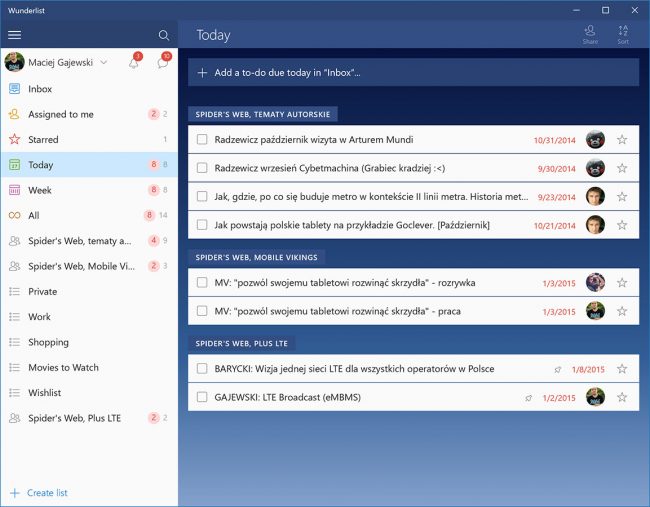Open the hamburger menu in sidebar
650x507 pixels.
coord(15,35)
